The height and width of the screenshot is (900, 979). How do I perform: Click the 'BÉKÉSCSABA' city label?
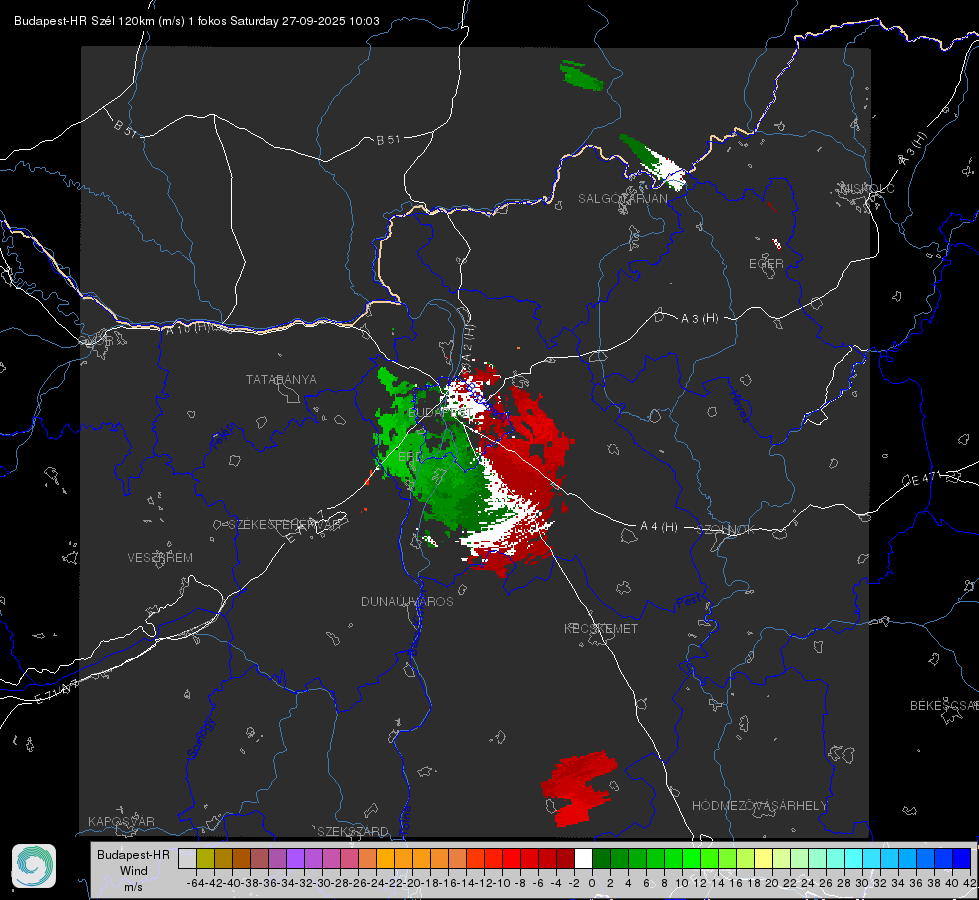944,706
